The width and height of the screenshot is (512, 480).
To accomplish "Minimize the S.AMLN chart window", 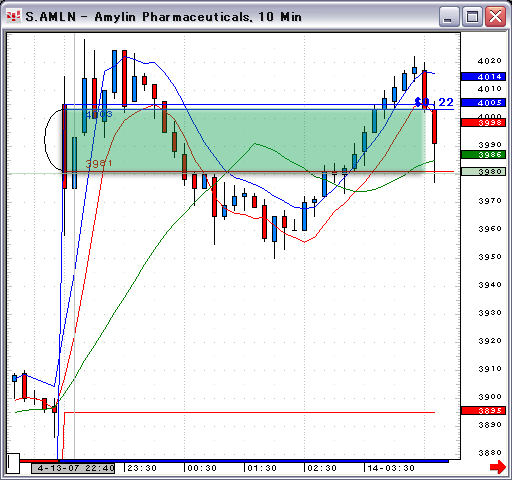I will 448,17.
